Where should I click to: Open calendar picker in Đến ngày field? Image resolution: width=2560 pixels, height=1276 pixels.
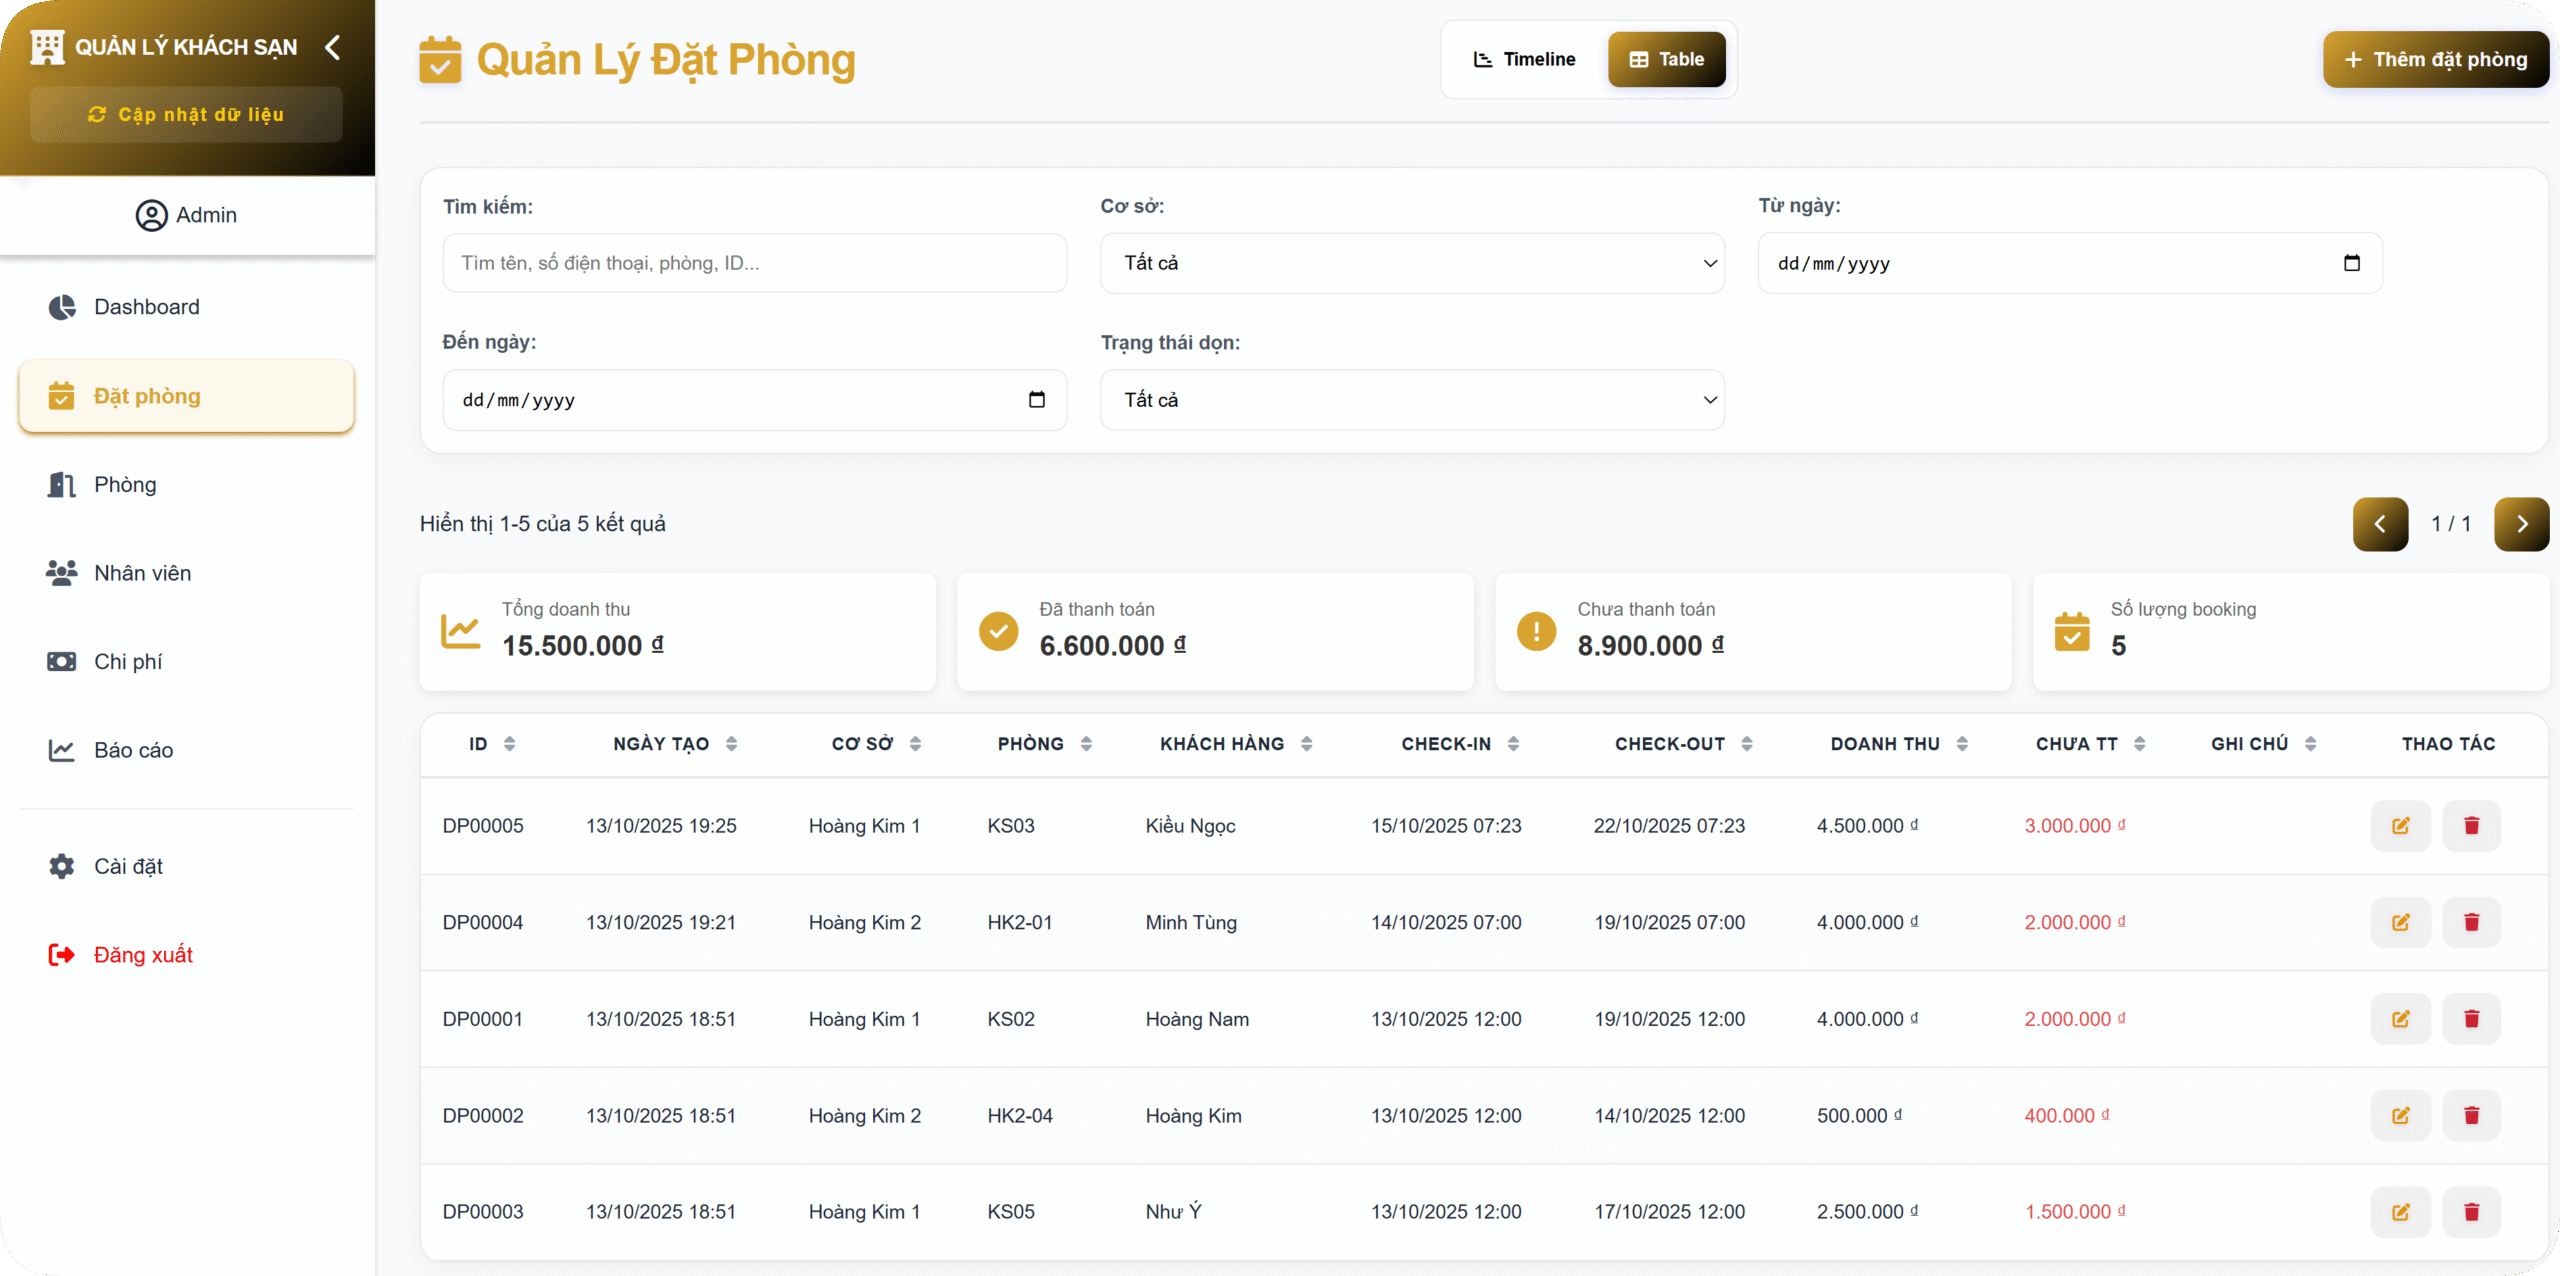(x=1036, y=400)
